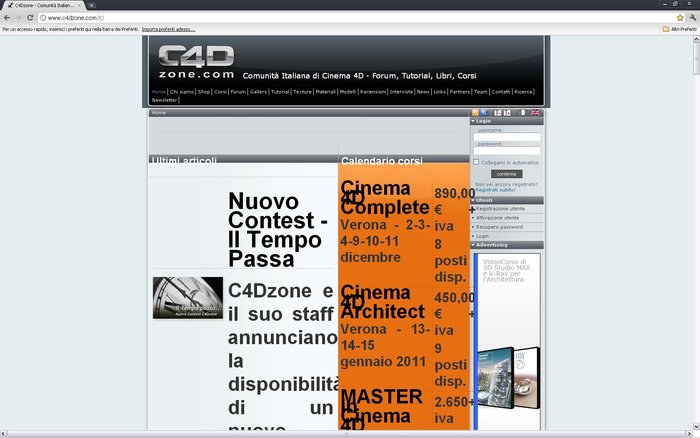
Task: Open the Gallery menu item
Action: click(258, 92)
